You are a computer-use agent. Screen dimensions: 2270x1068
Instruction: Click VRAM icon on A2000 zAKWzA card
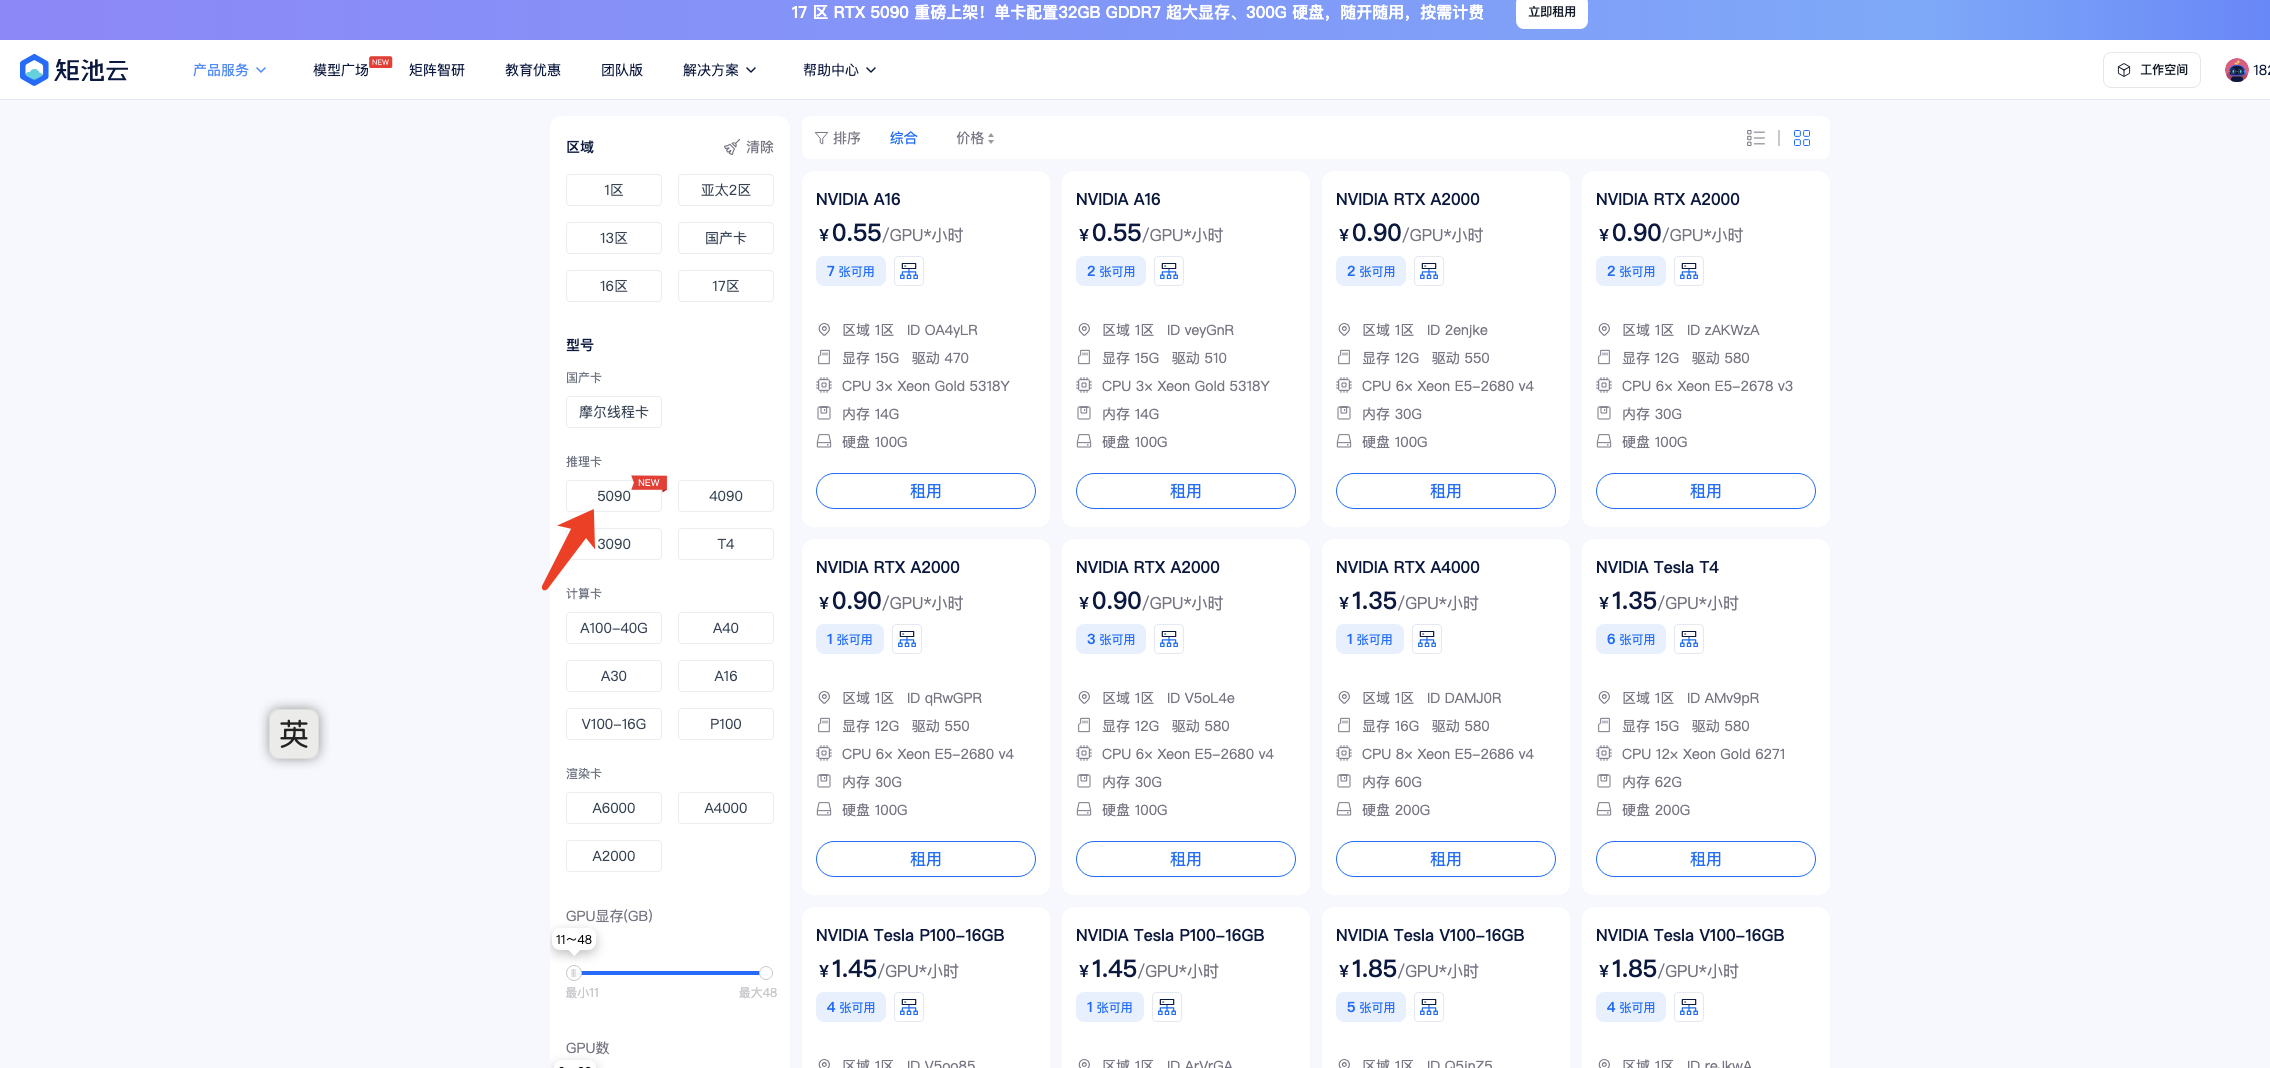point(1604,358)
